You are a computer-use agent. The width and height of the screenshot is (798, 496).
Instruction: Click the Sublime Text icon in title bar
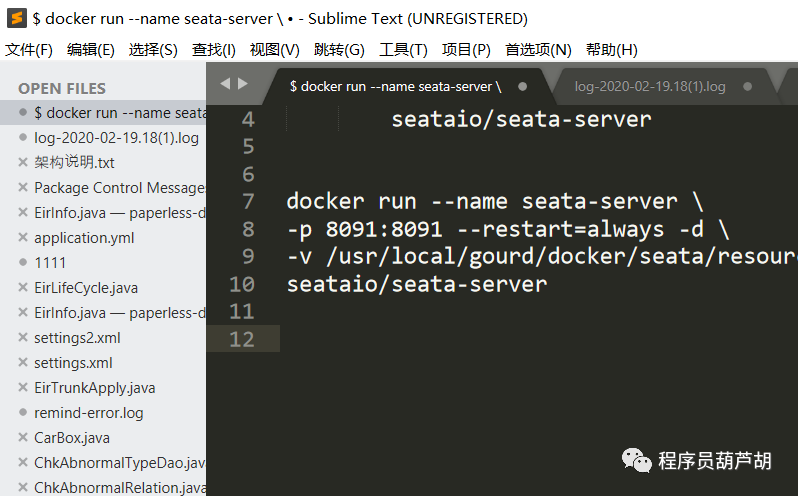16,18
